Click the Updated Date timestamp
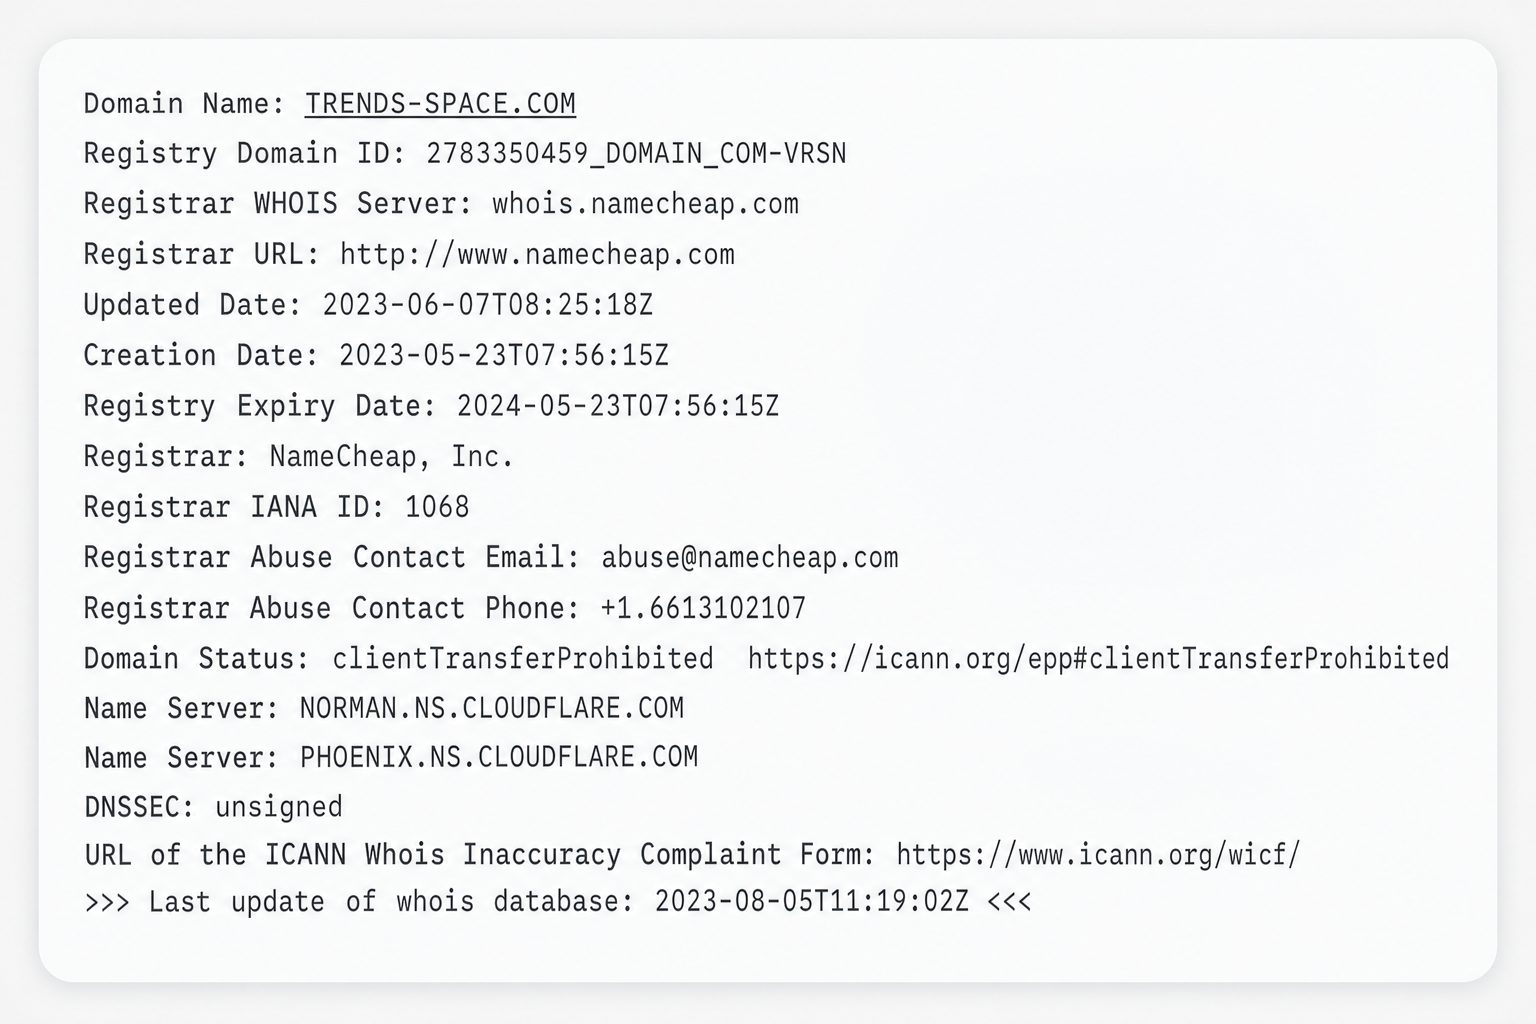 click(487, 305)
